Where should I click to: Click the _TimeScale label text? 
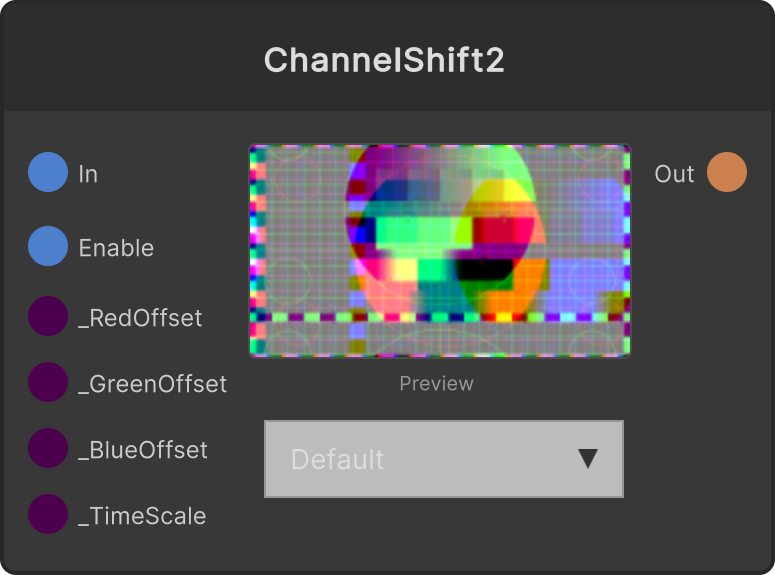(142, 516)
